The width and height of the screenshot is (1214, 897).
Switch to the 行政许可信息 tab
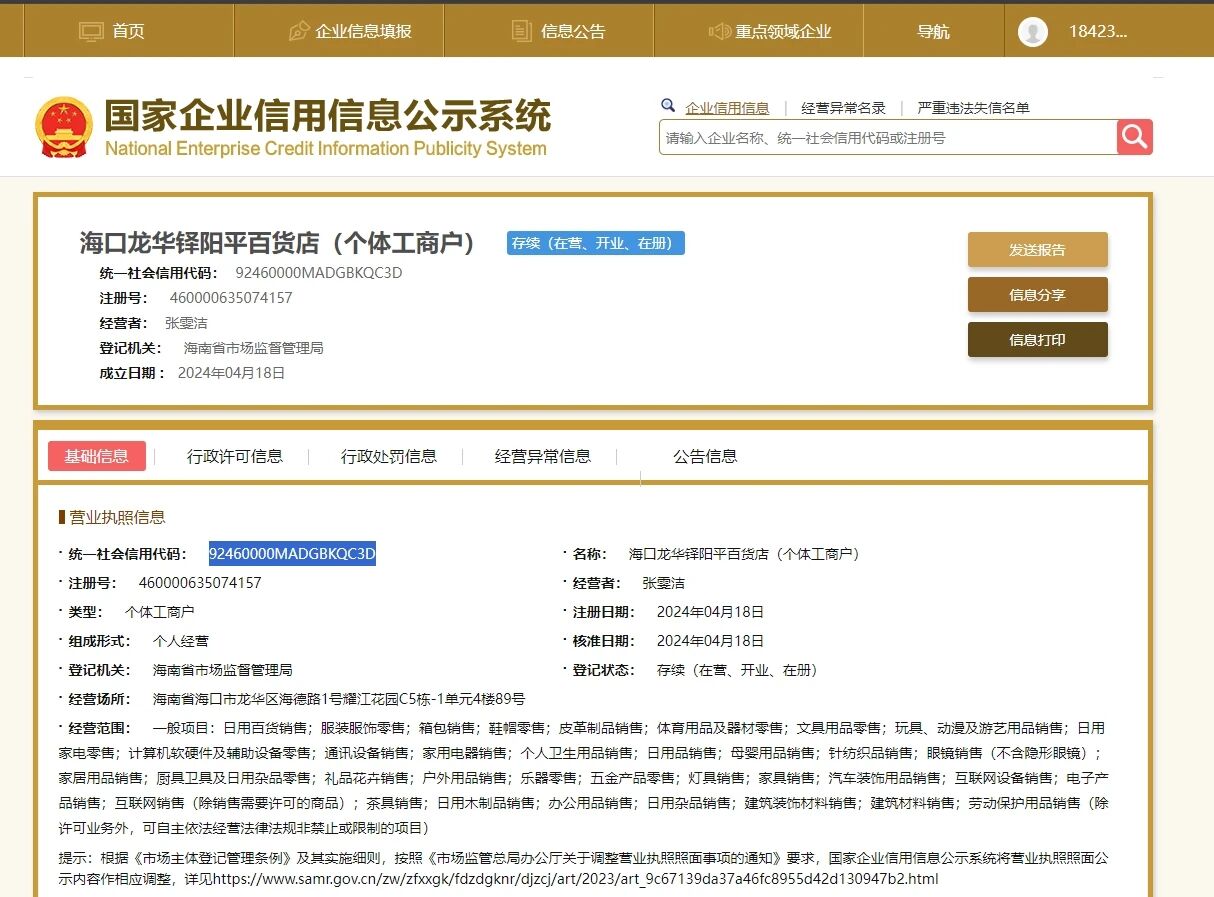pos(235,456)
